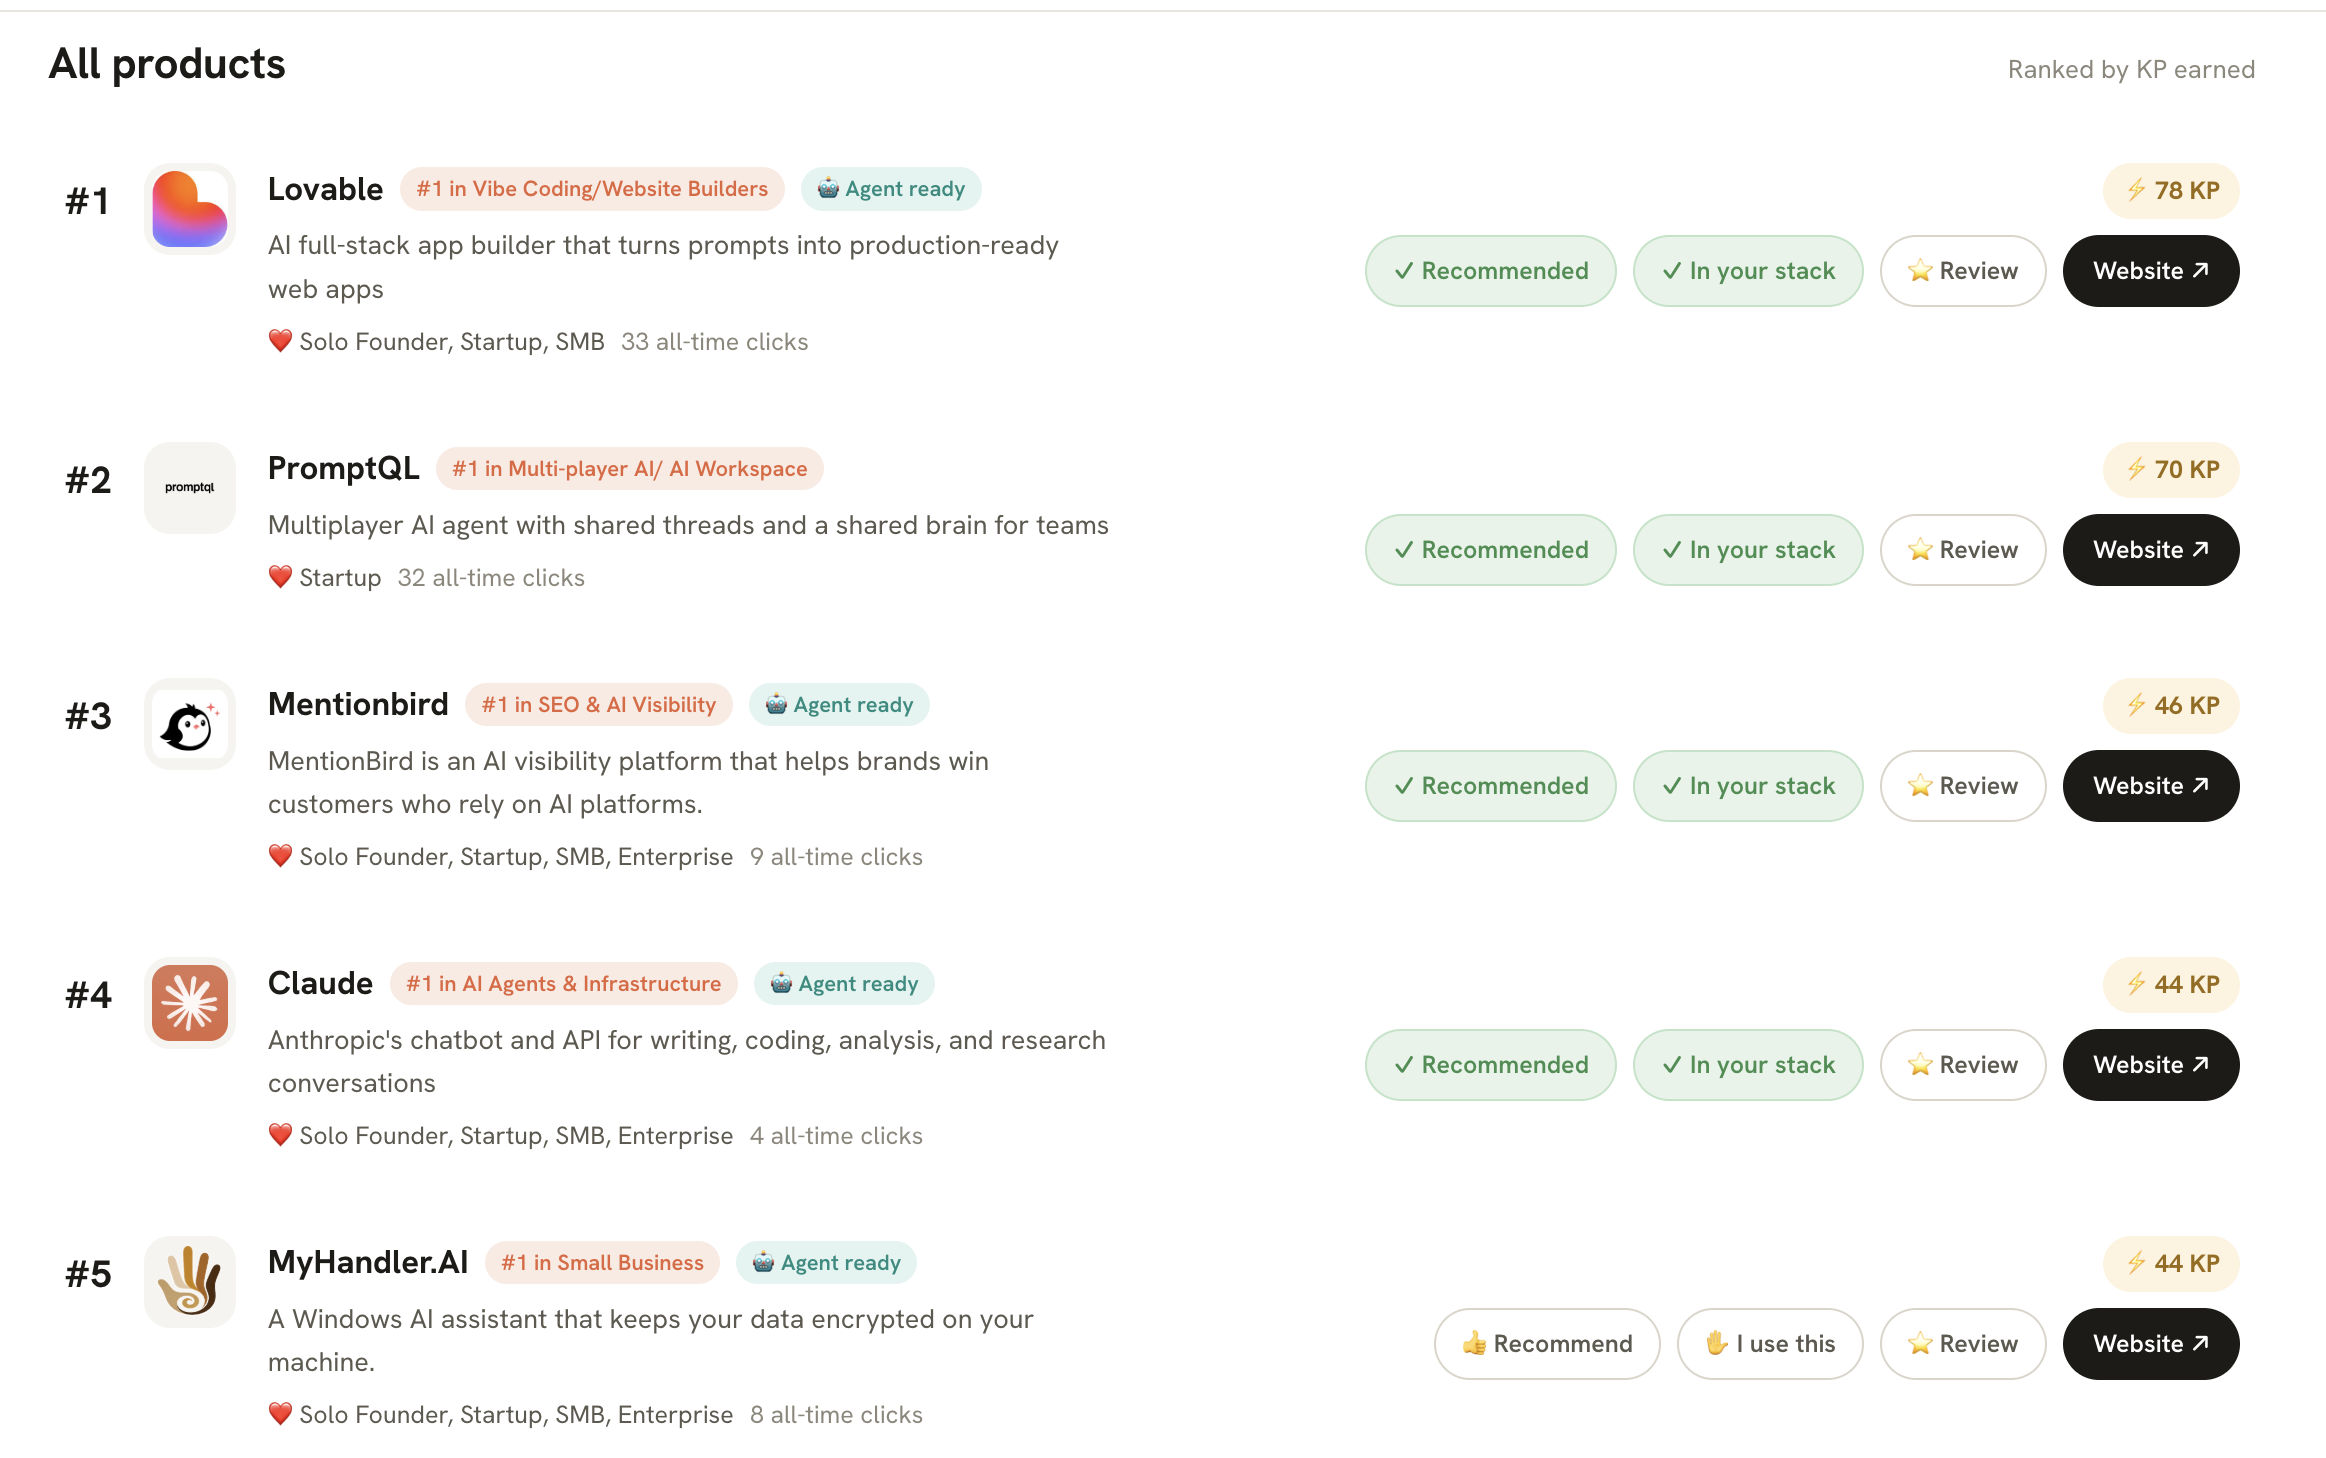Open the PromptQL product title
Screen dimensions: 2326x1458
(343, 468)
